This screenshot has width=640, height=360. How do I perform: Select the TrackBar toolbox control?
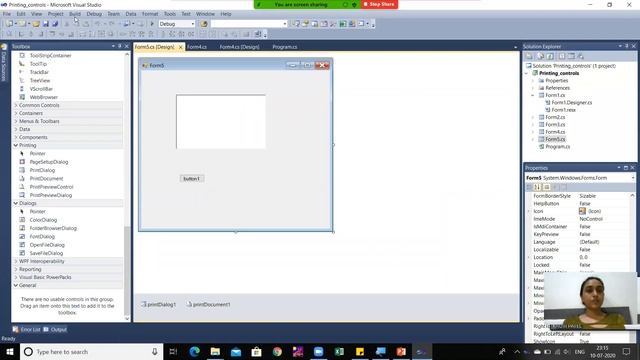pyautogui.click(x=39, y=72)
